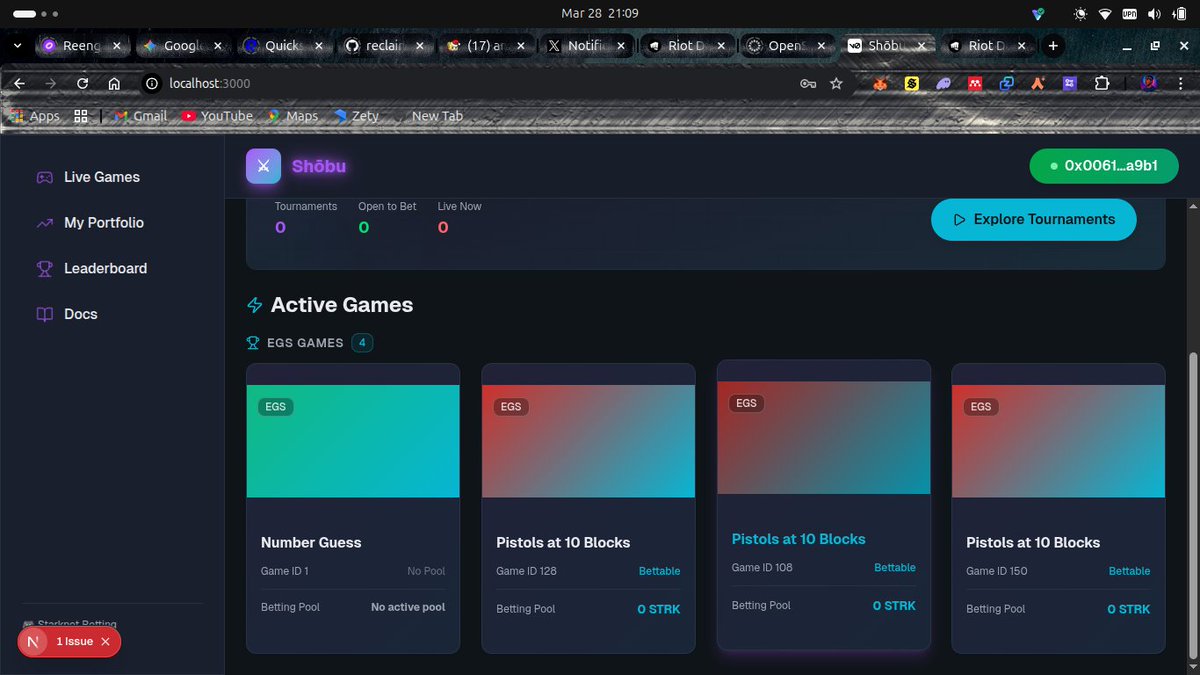Viewport: 1200px width, 675px height.
Task: Go to the Leaderboard page
Action: click(x=105, y=268)
